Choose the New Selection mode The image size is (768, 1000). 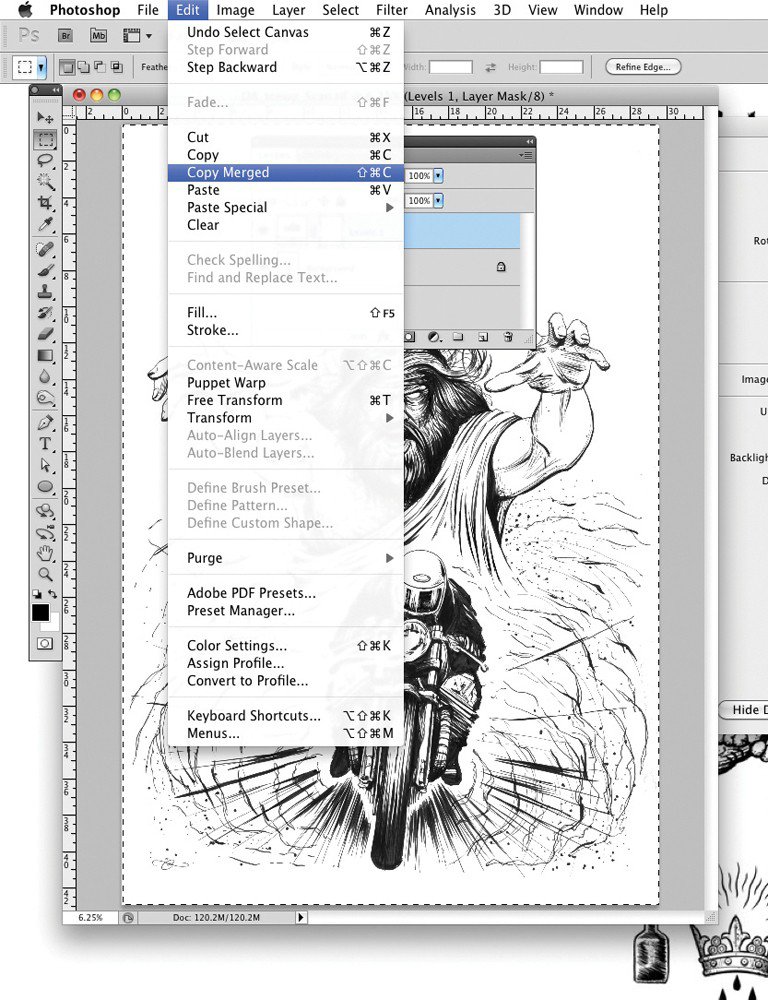[x=67, y=66]
